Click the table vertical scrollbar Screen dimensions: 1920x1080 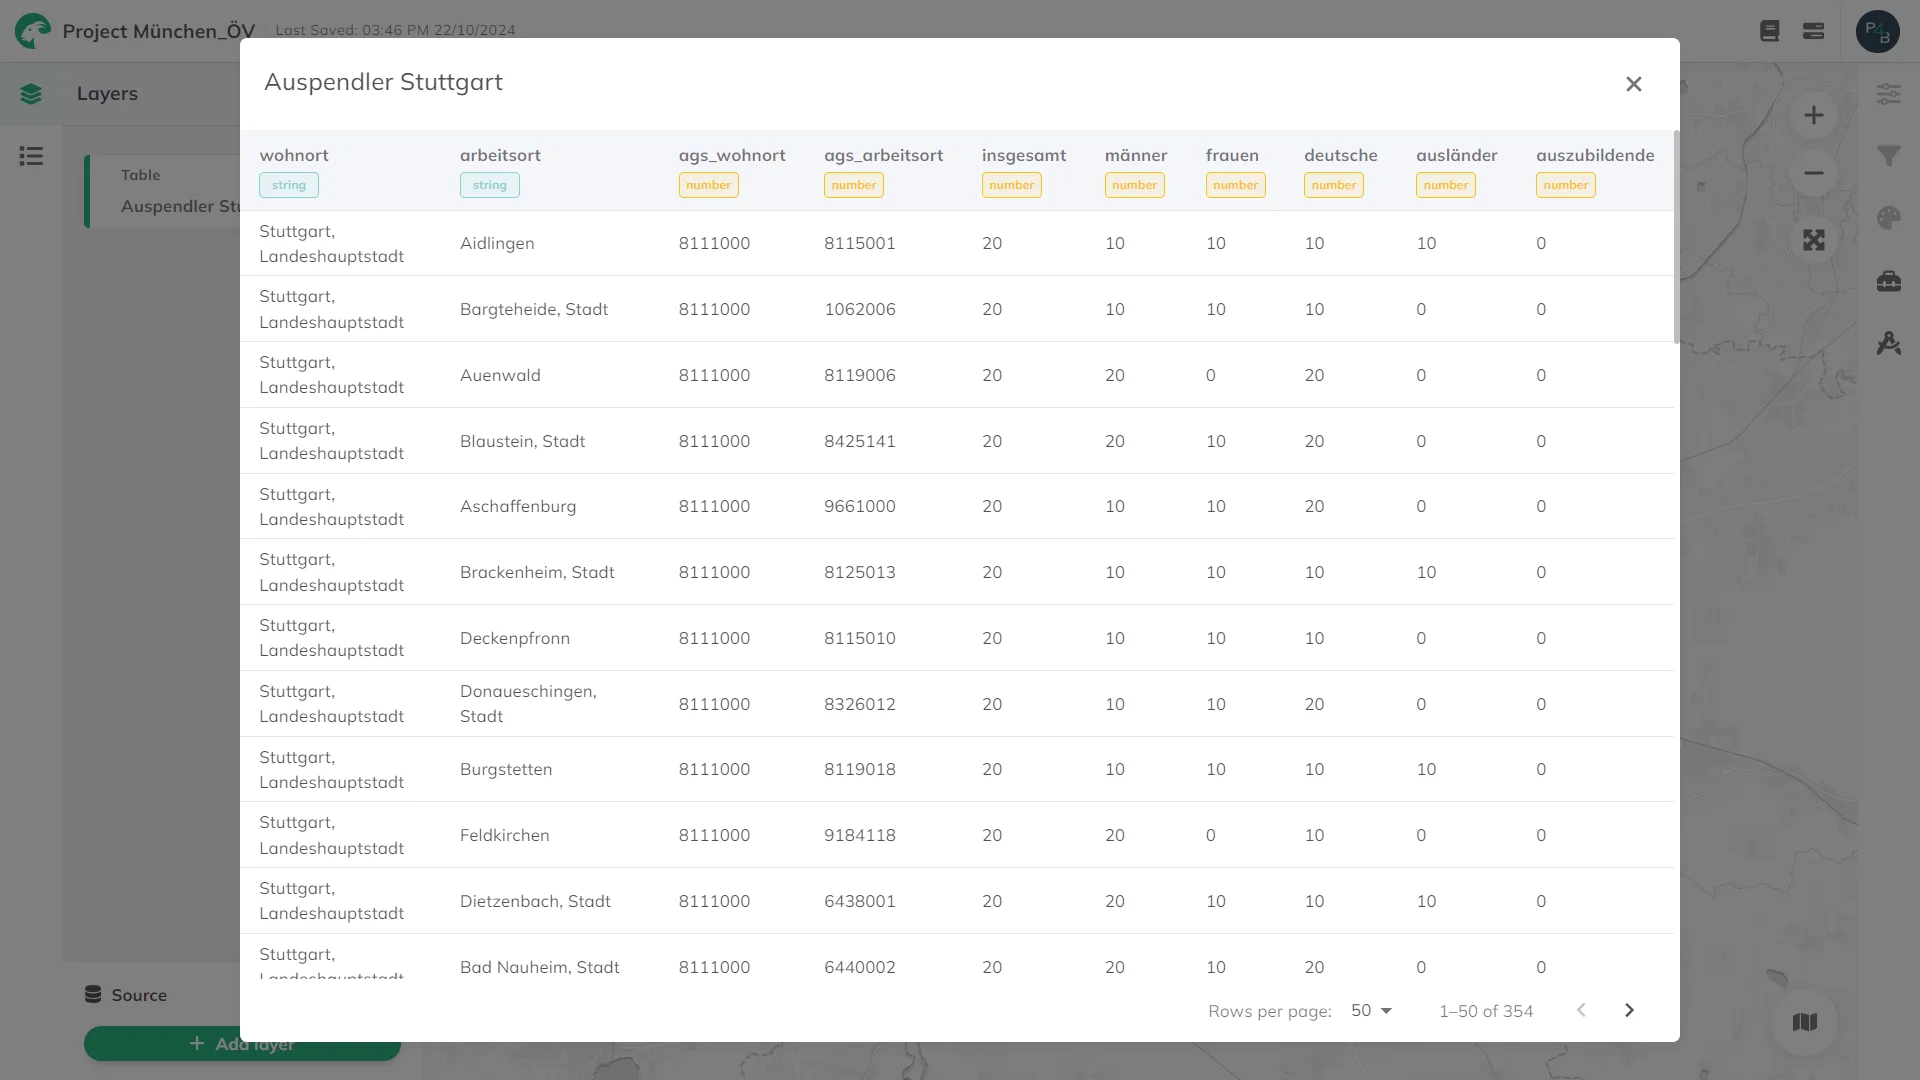pyautogui.click(x=1676, y=236)
